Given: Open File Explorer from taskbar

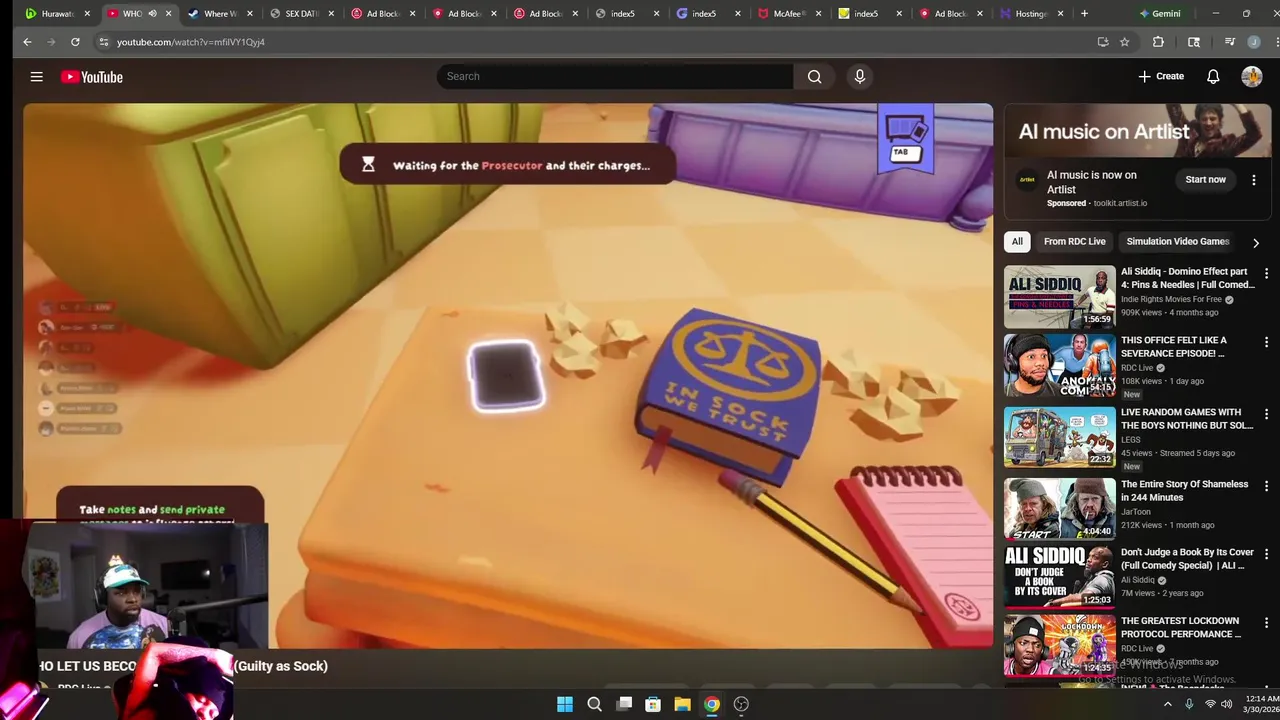Looking at the screenshot, I should tap(682, 704).
